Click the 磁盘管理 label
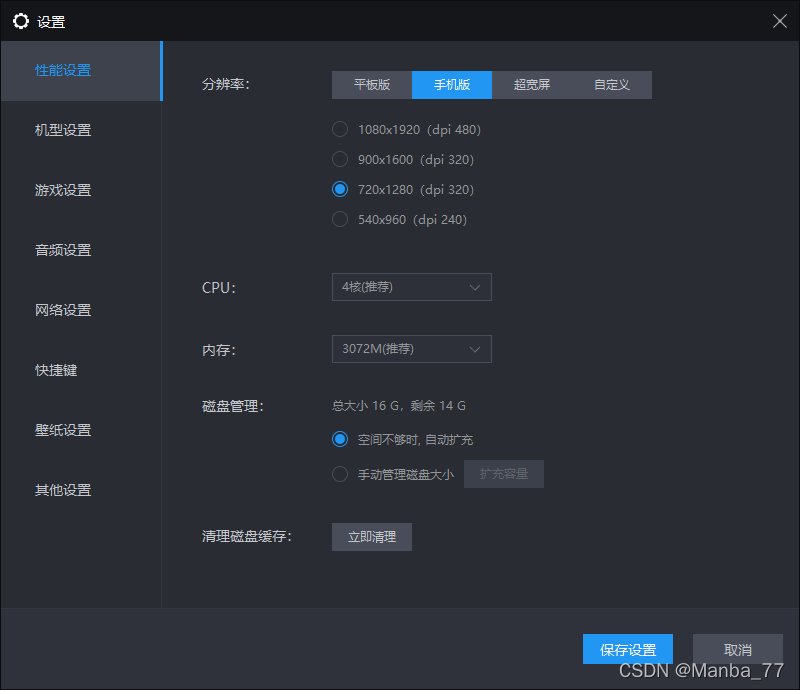 click(233, 406)
